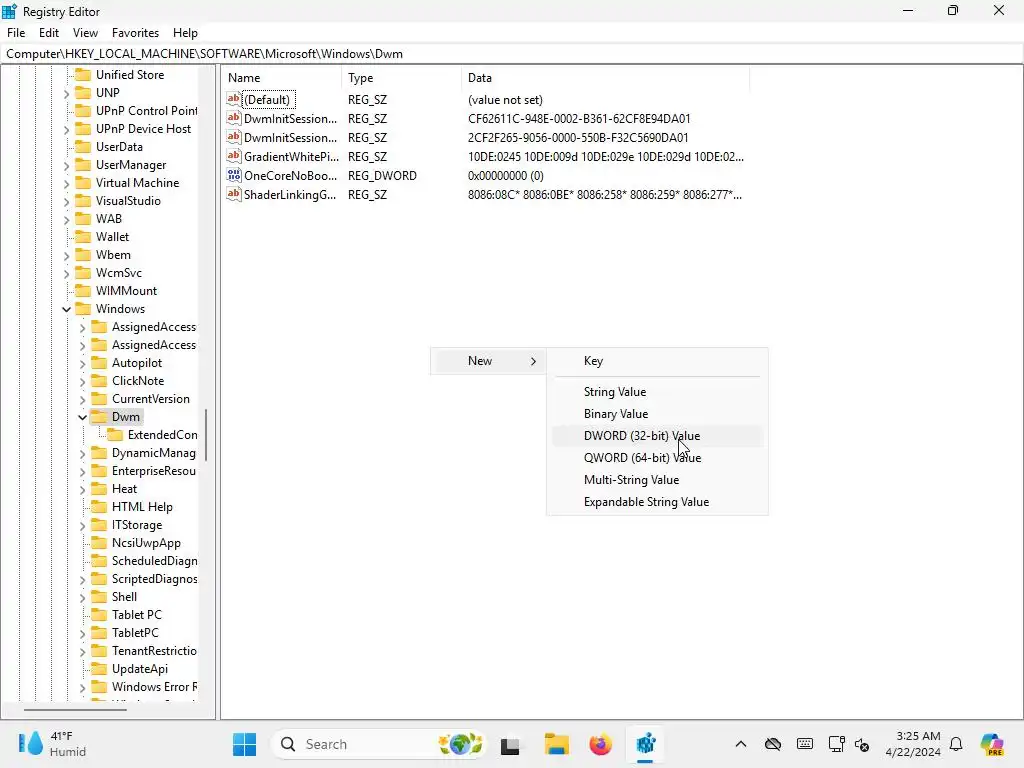Click the New context menu item
1024x768 pixels.
(488, 361)
